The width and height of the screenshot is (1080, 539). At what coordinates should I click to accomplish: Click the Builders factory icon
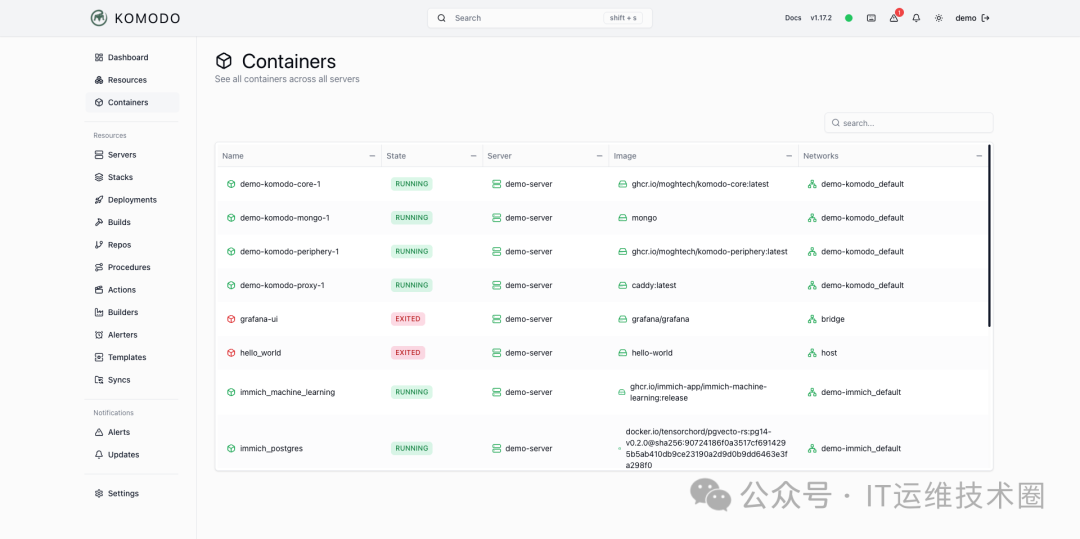pyautogui.click(x=99, y=313)
